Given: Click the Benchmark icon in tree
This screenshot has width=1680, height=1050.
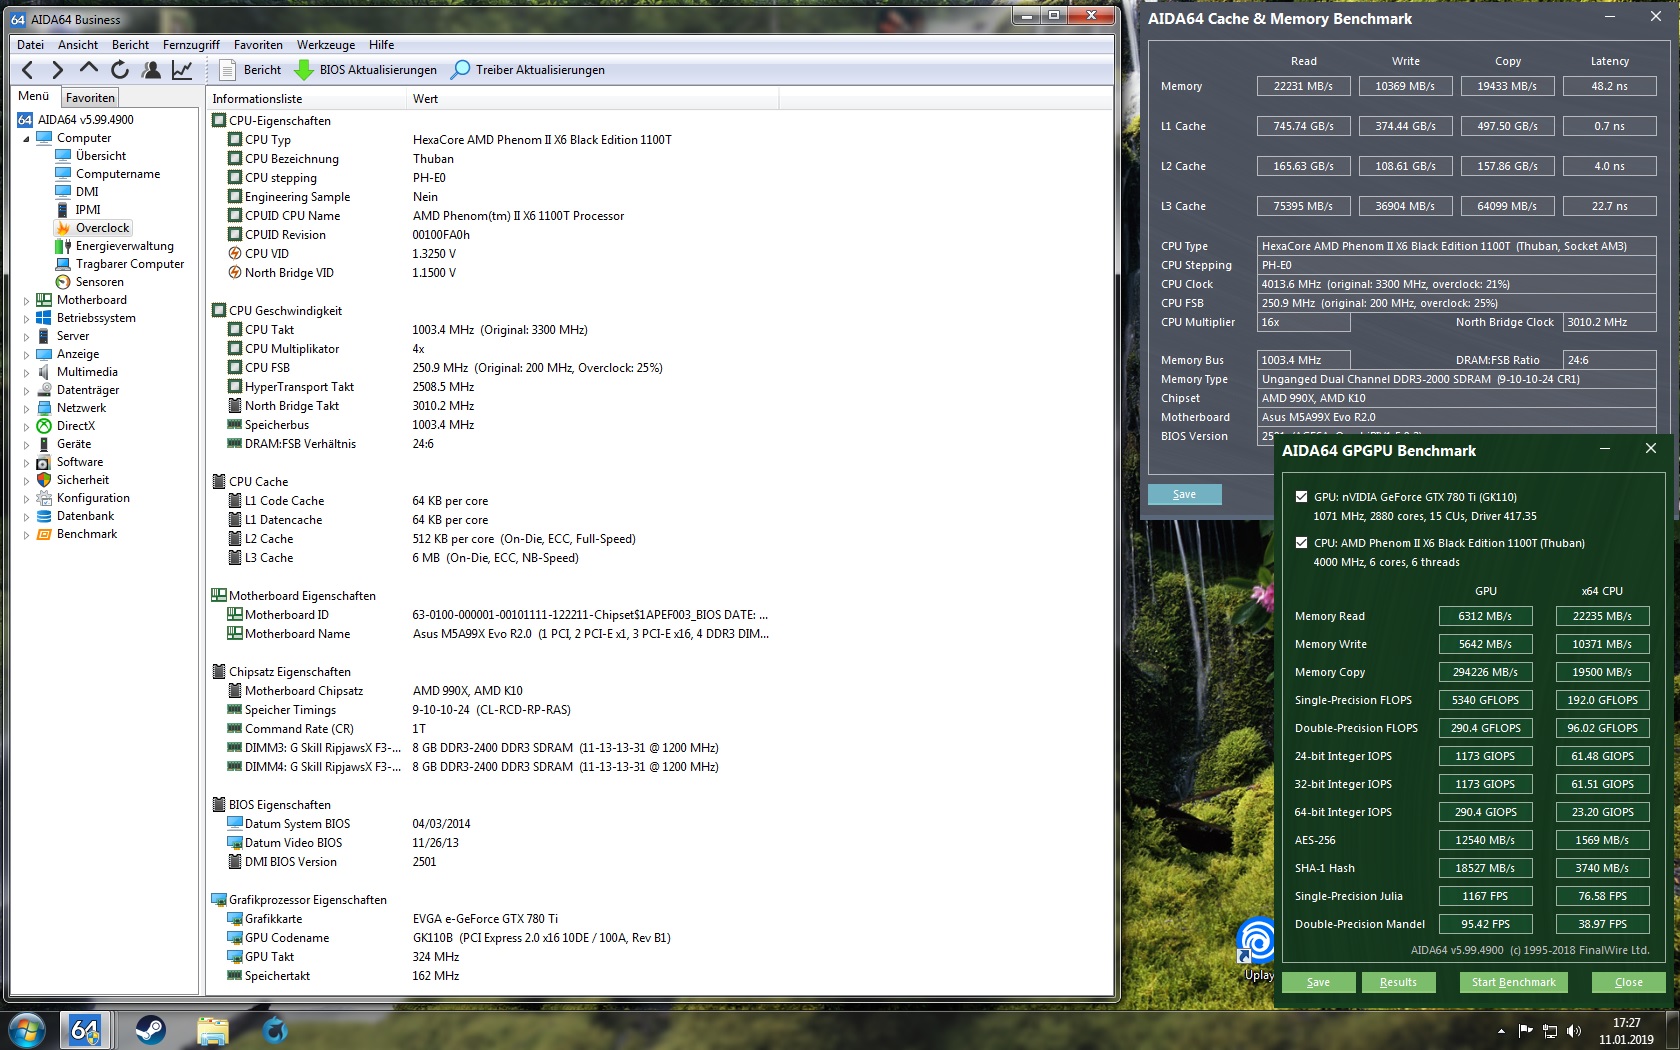Looking at the screenshot, I should pyautogui.click(x=44, y=534).
